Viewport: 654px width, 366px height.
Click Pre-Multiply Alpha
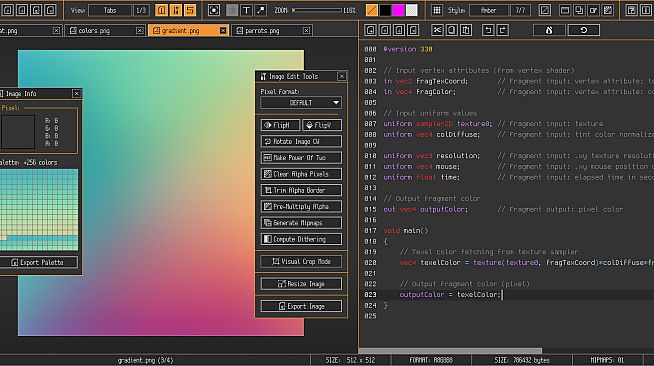pos(301,206)
